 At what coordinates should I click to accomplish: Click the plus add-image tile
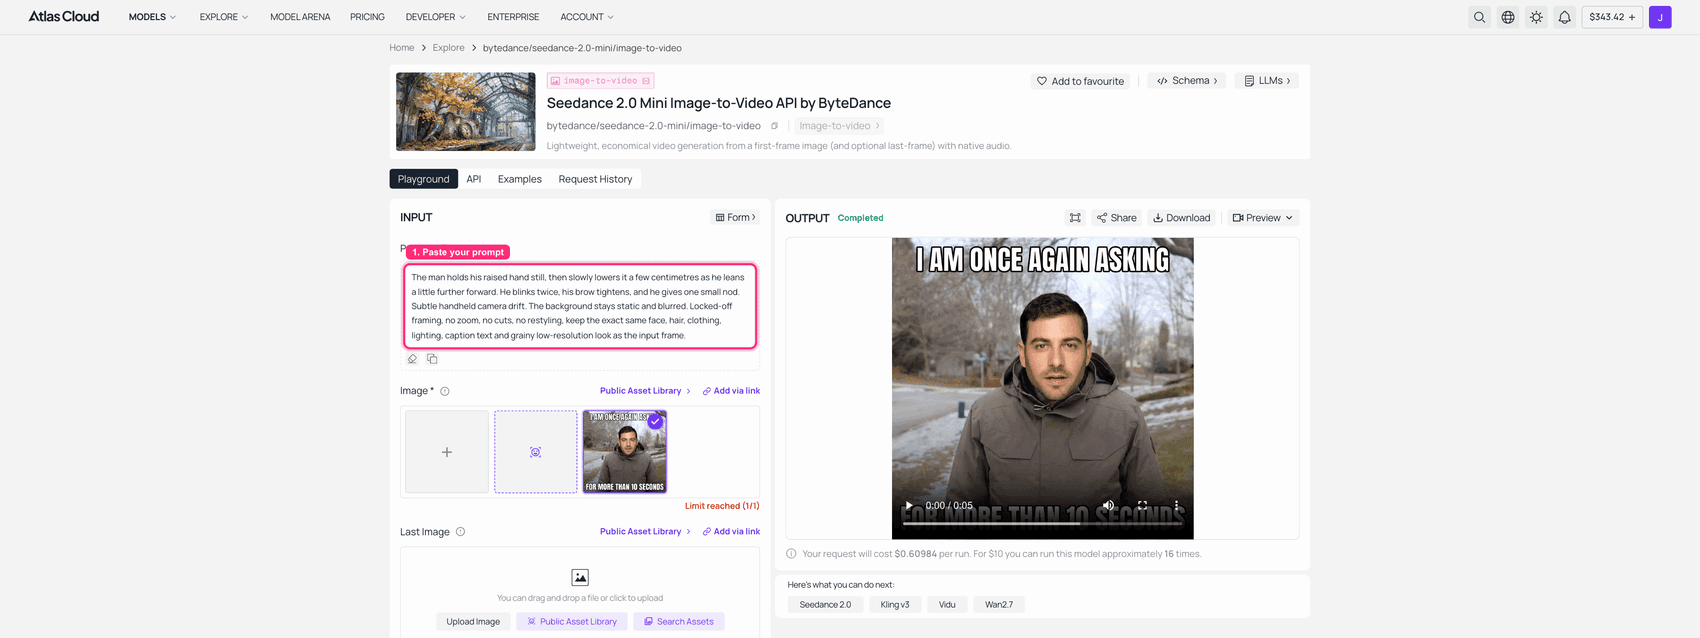(x=447, y=452)
